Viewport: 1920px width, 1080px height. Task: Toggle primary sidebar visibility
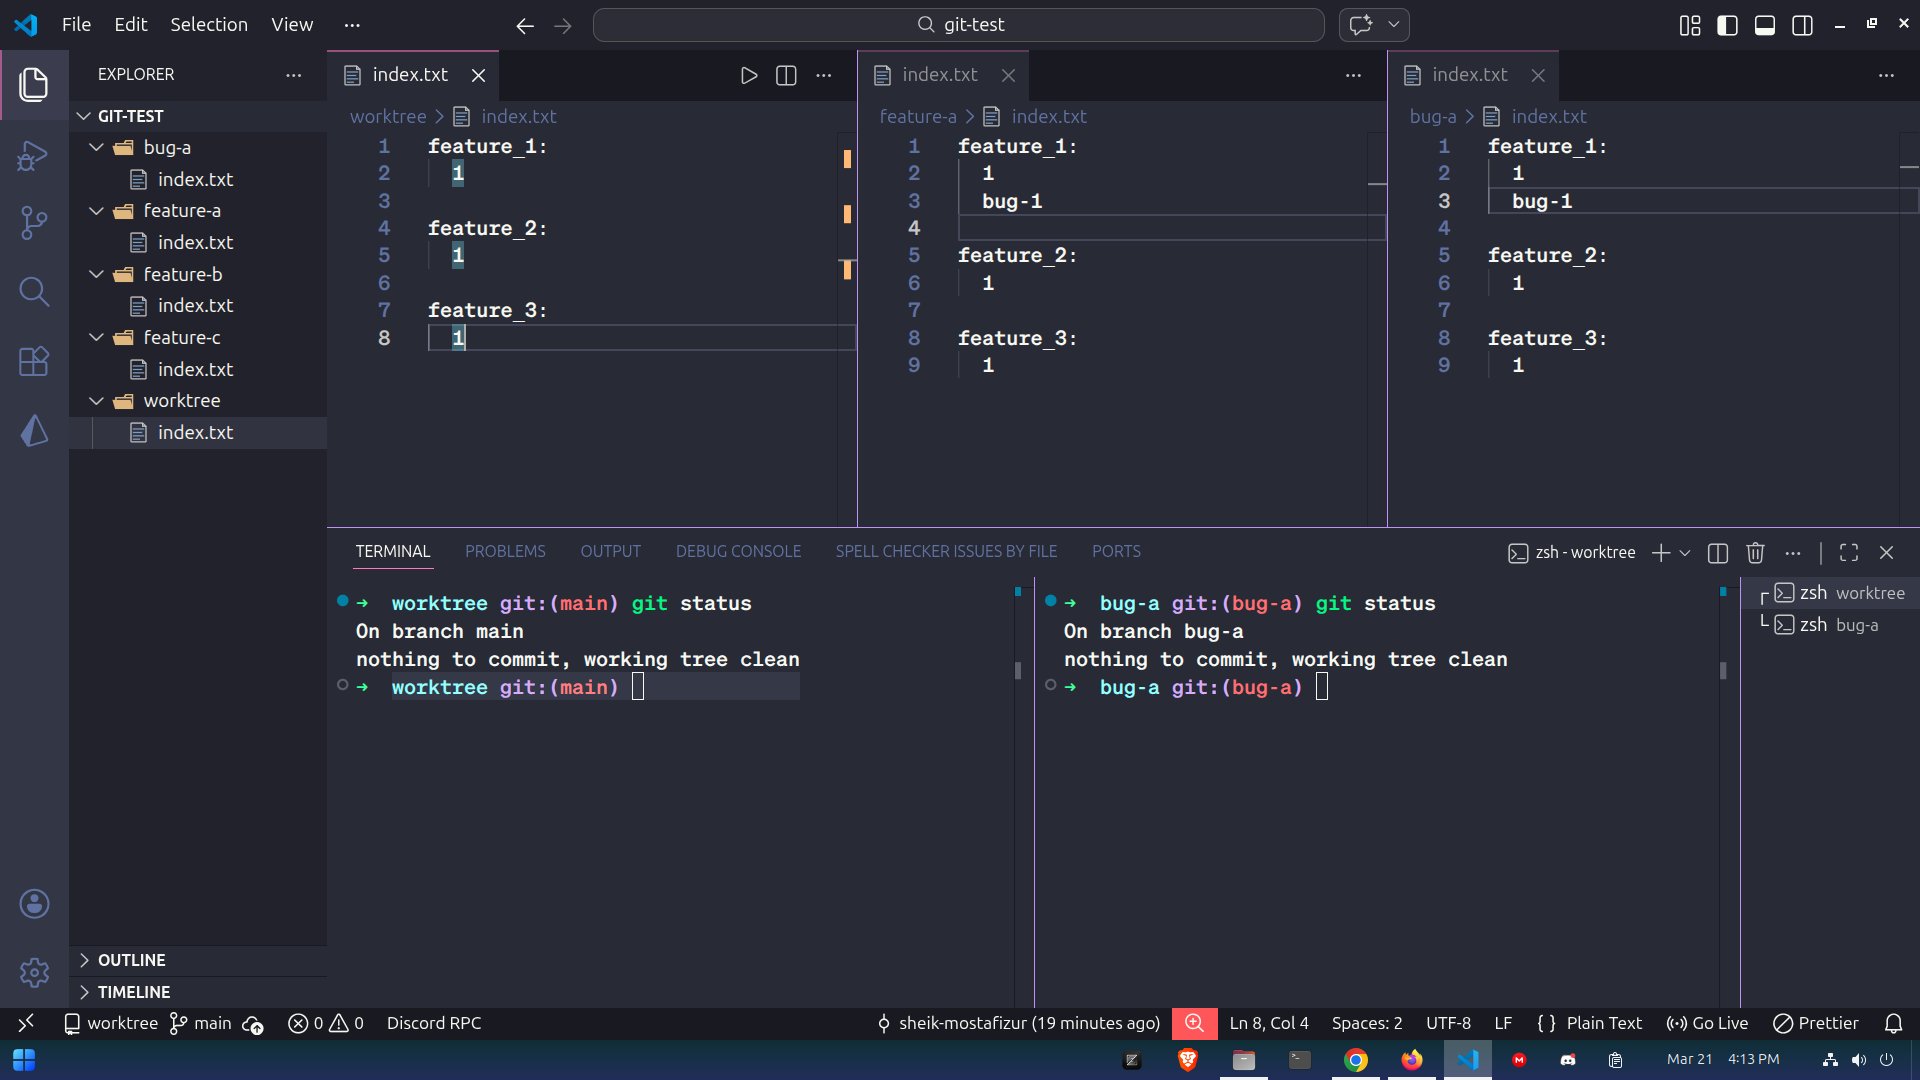pos(1727,25)
